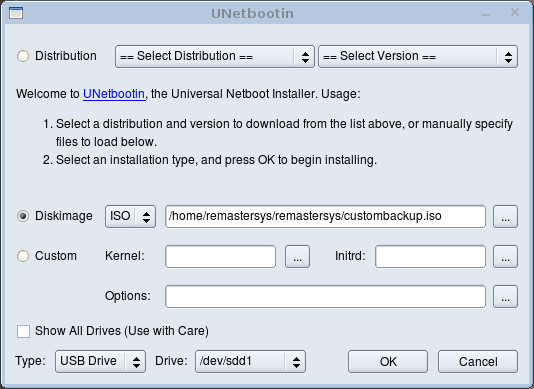534x389 pixels.
Task: Open the Type dropdown showing USB Drive
Action: [100, 361]
